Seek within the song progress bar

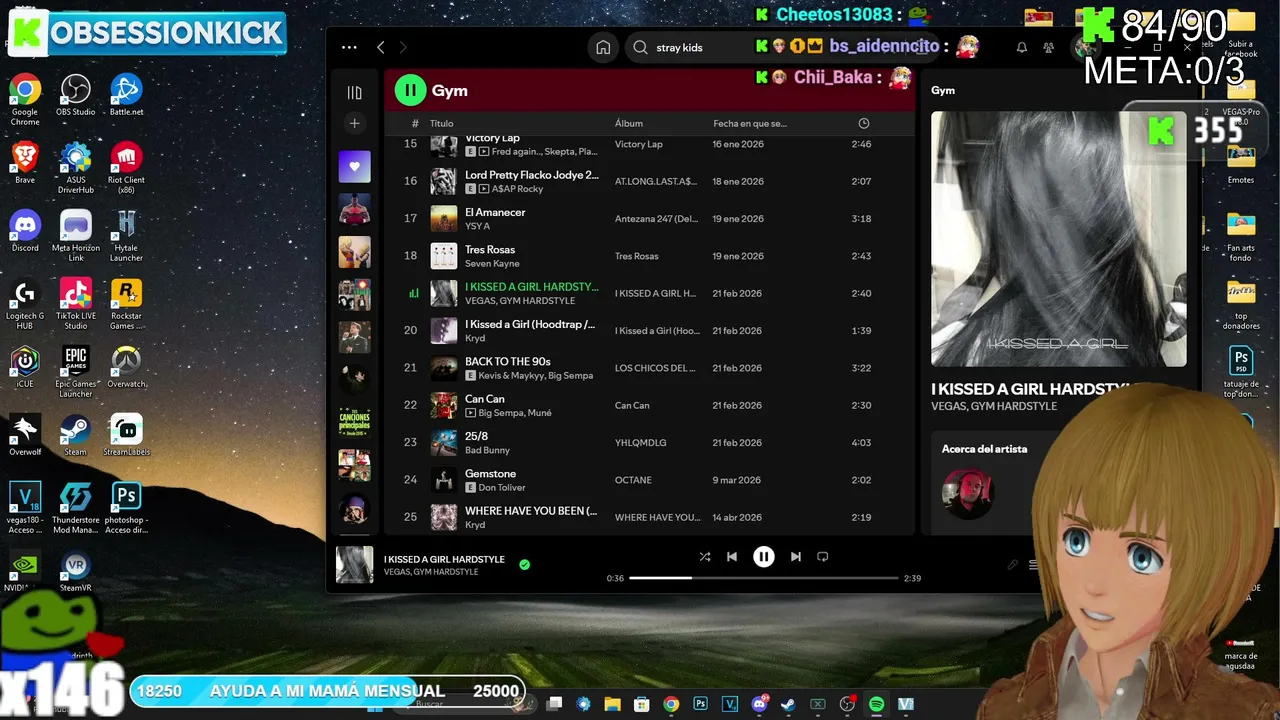click(764, 578)
